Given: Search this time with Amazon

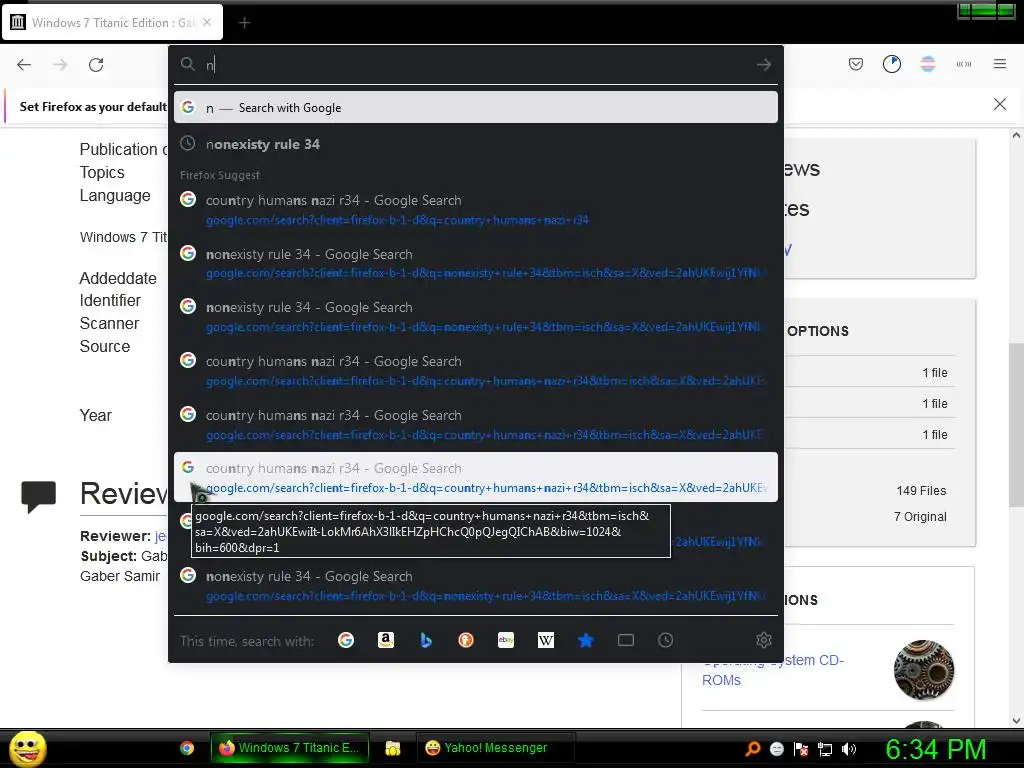Looking at the screenshot, I should coord(386,640).
